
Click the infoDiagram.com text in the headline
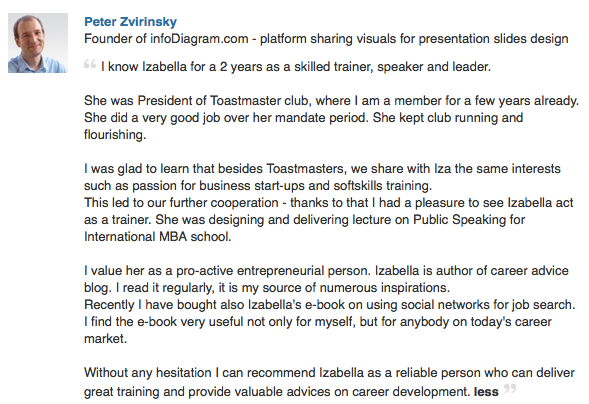[x=199, y=39]
